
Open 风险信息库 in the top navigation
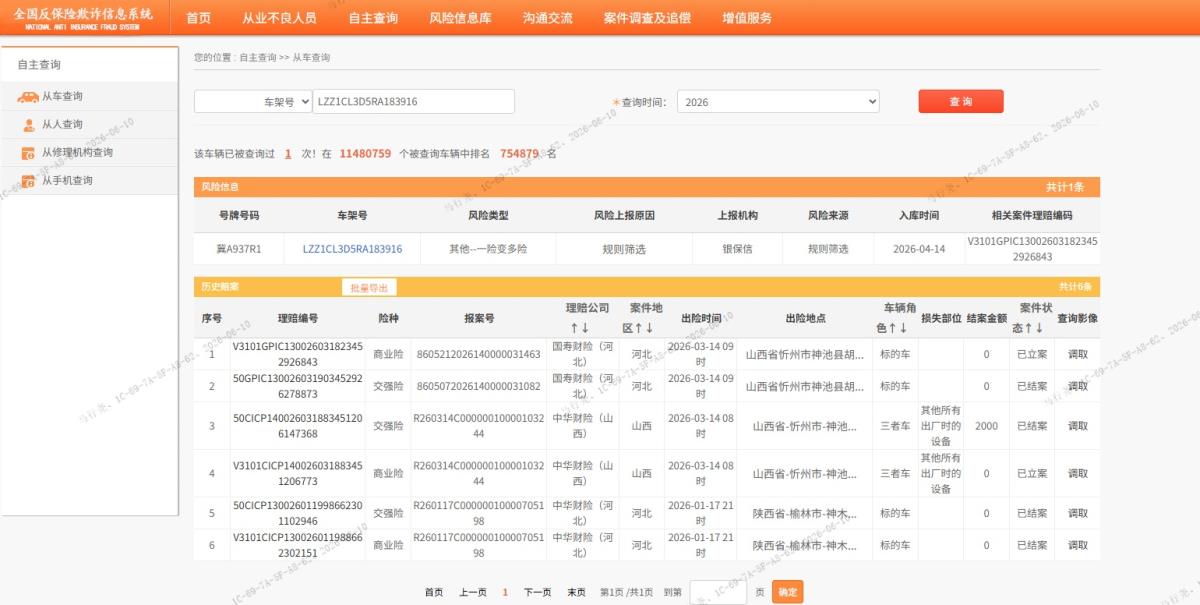pos(460,18)
